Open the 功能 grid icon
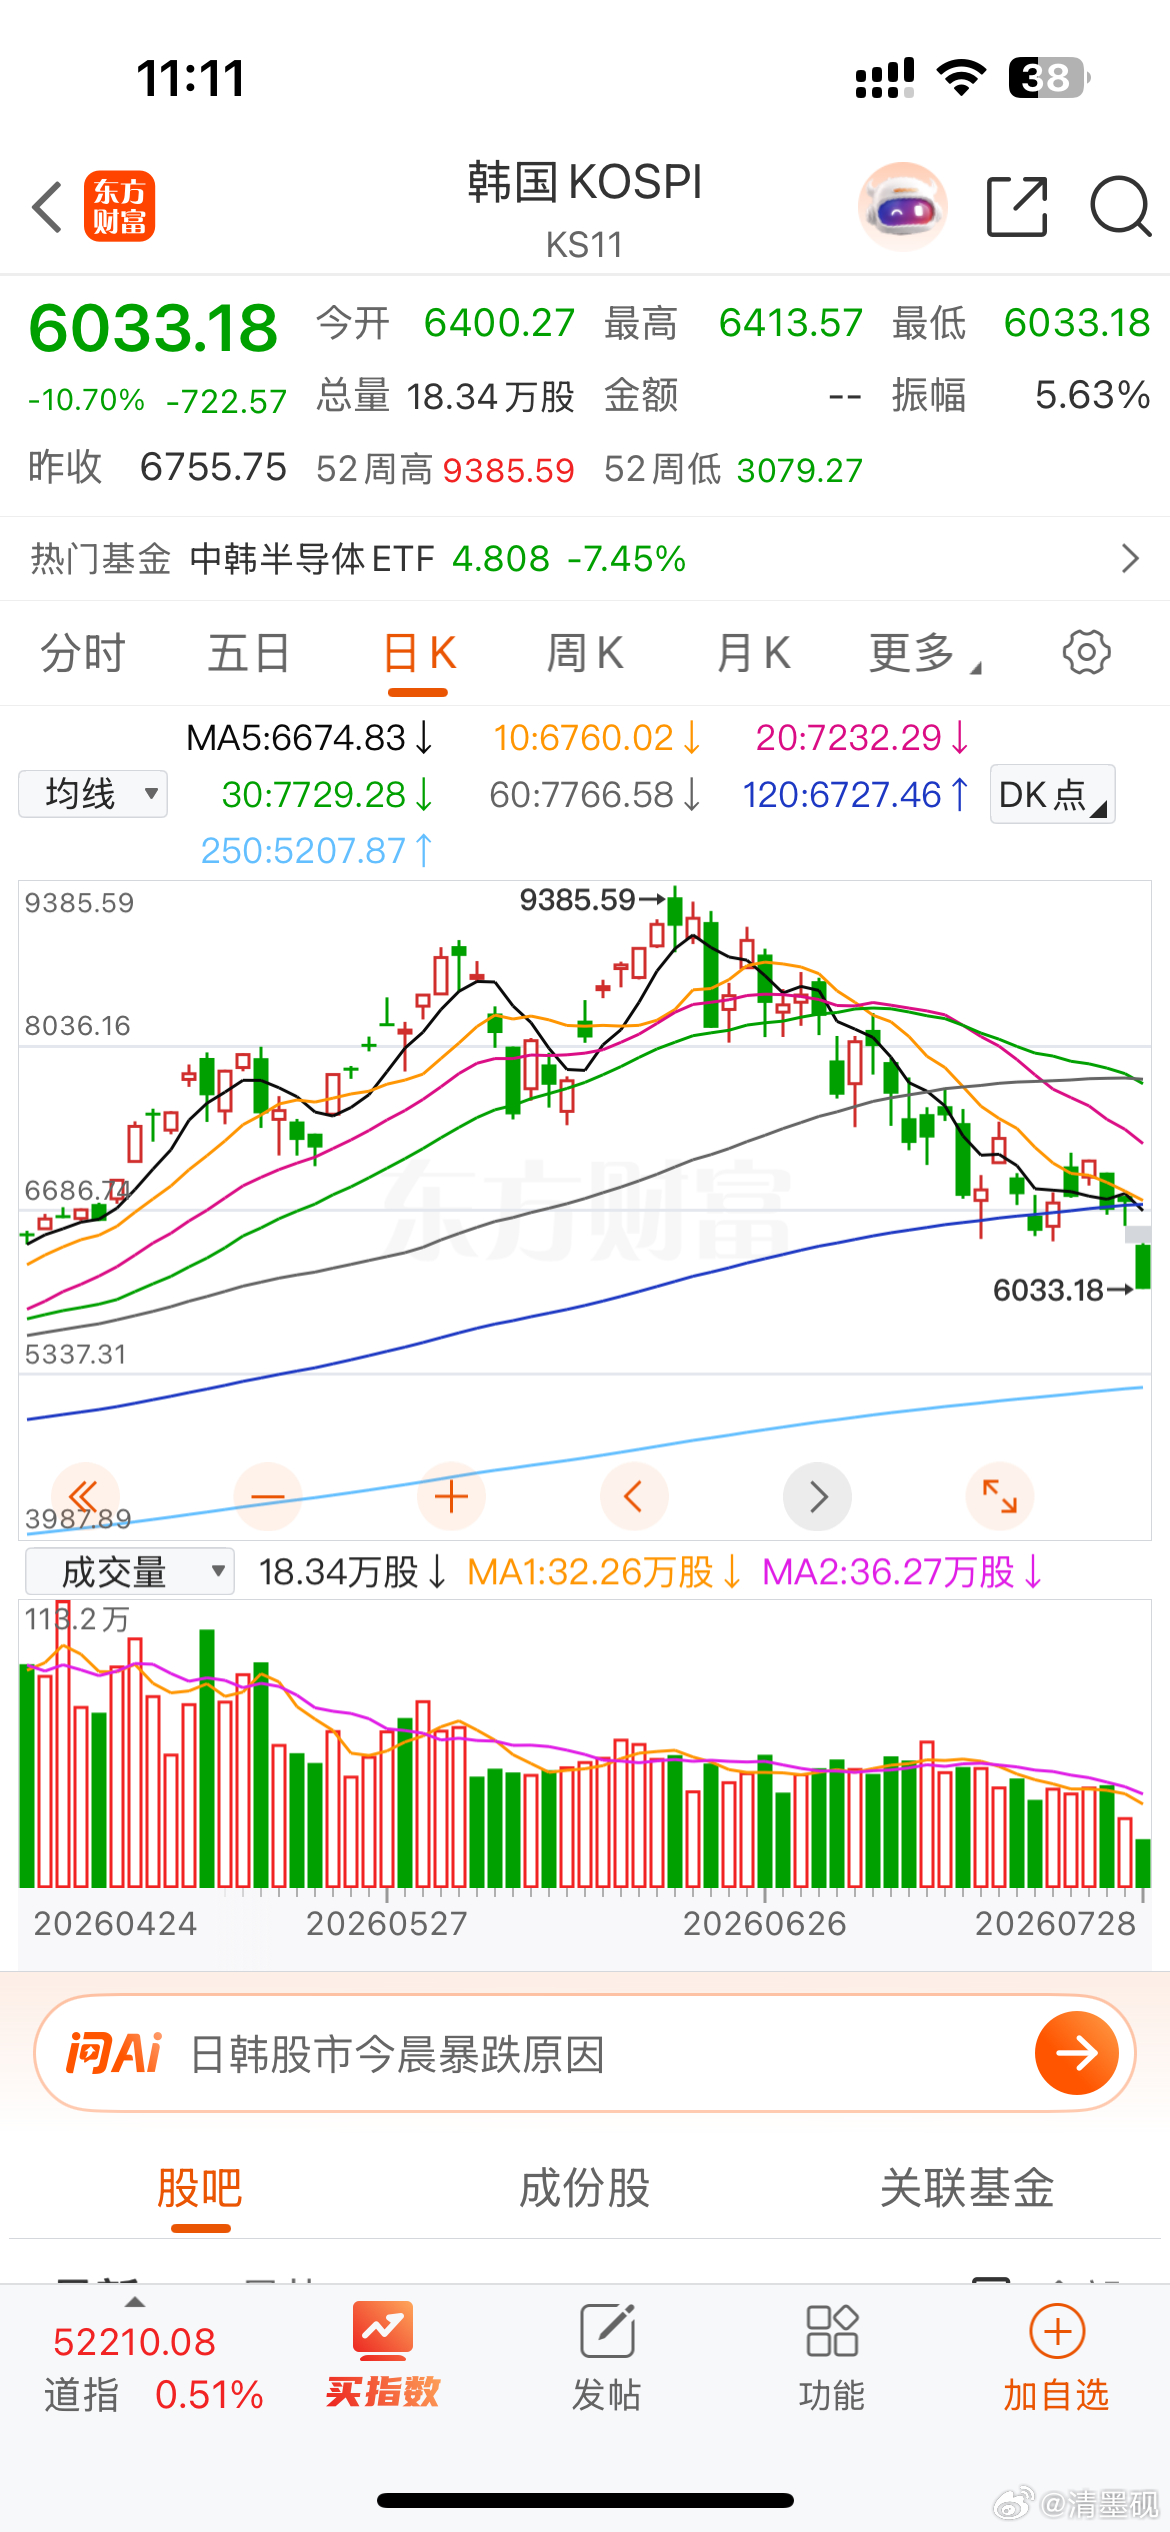 click(832, 2330)
